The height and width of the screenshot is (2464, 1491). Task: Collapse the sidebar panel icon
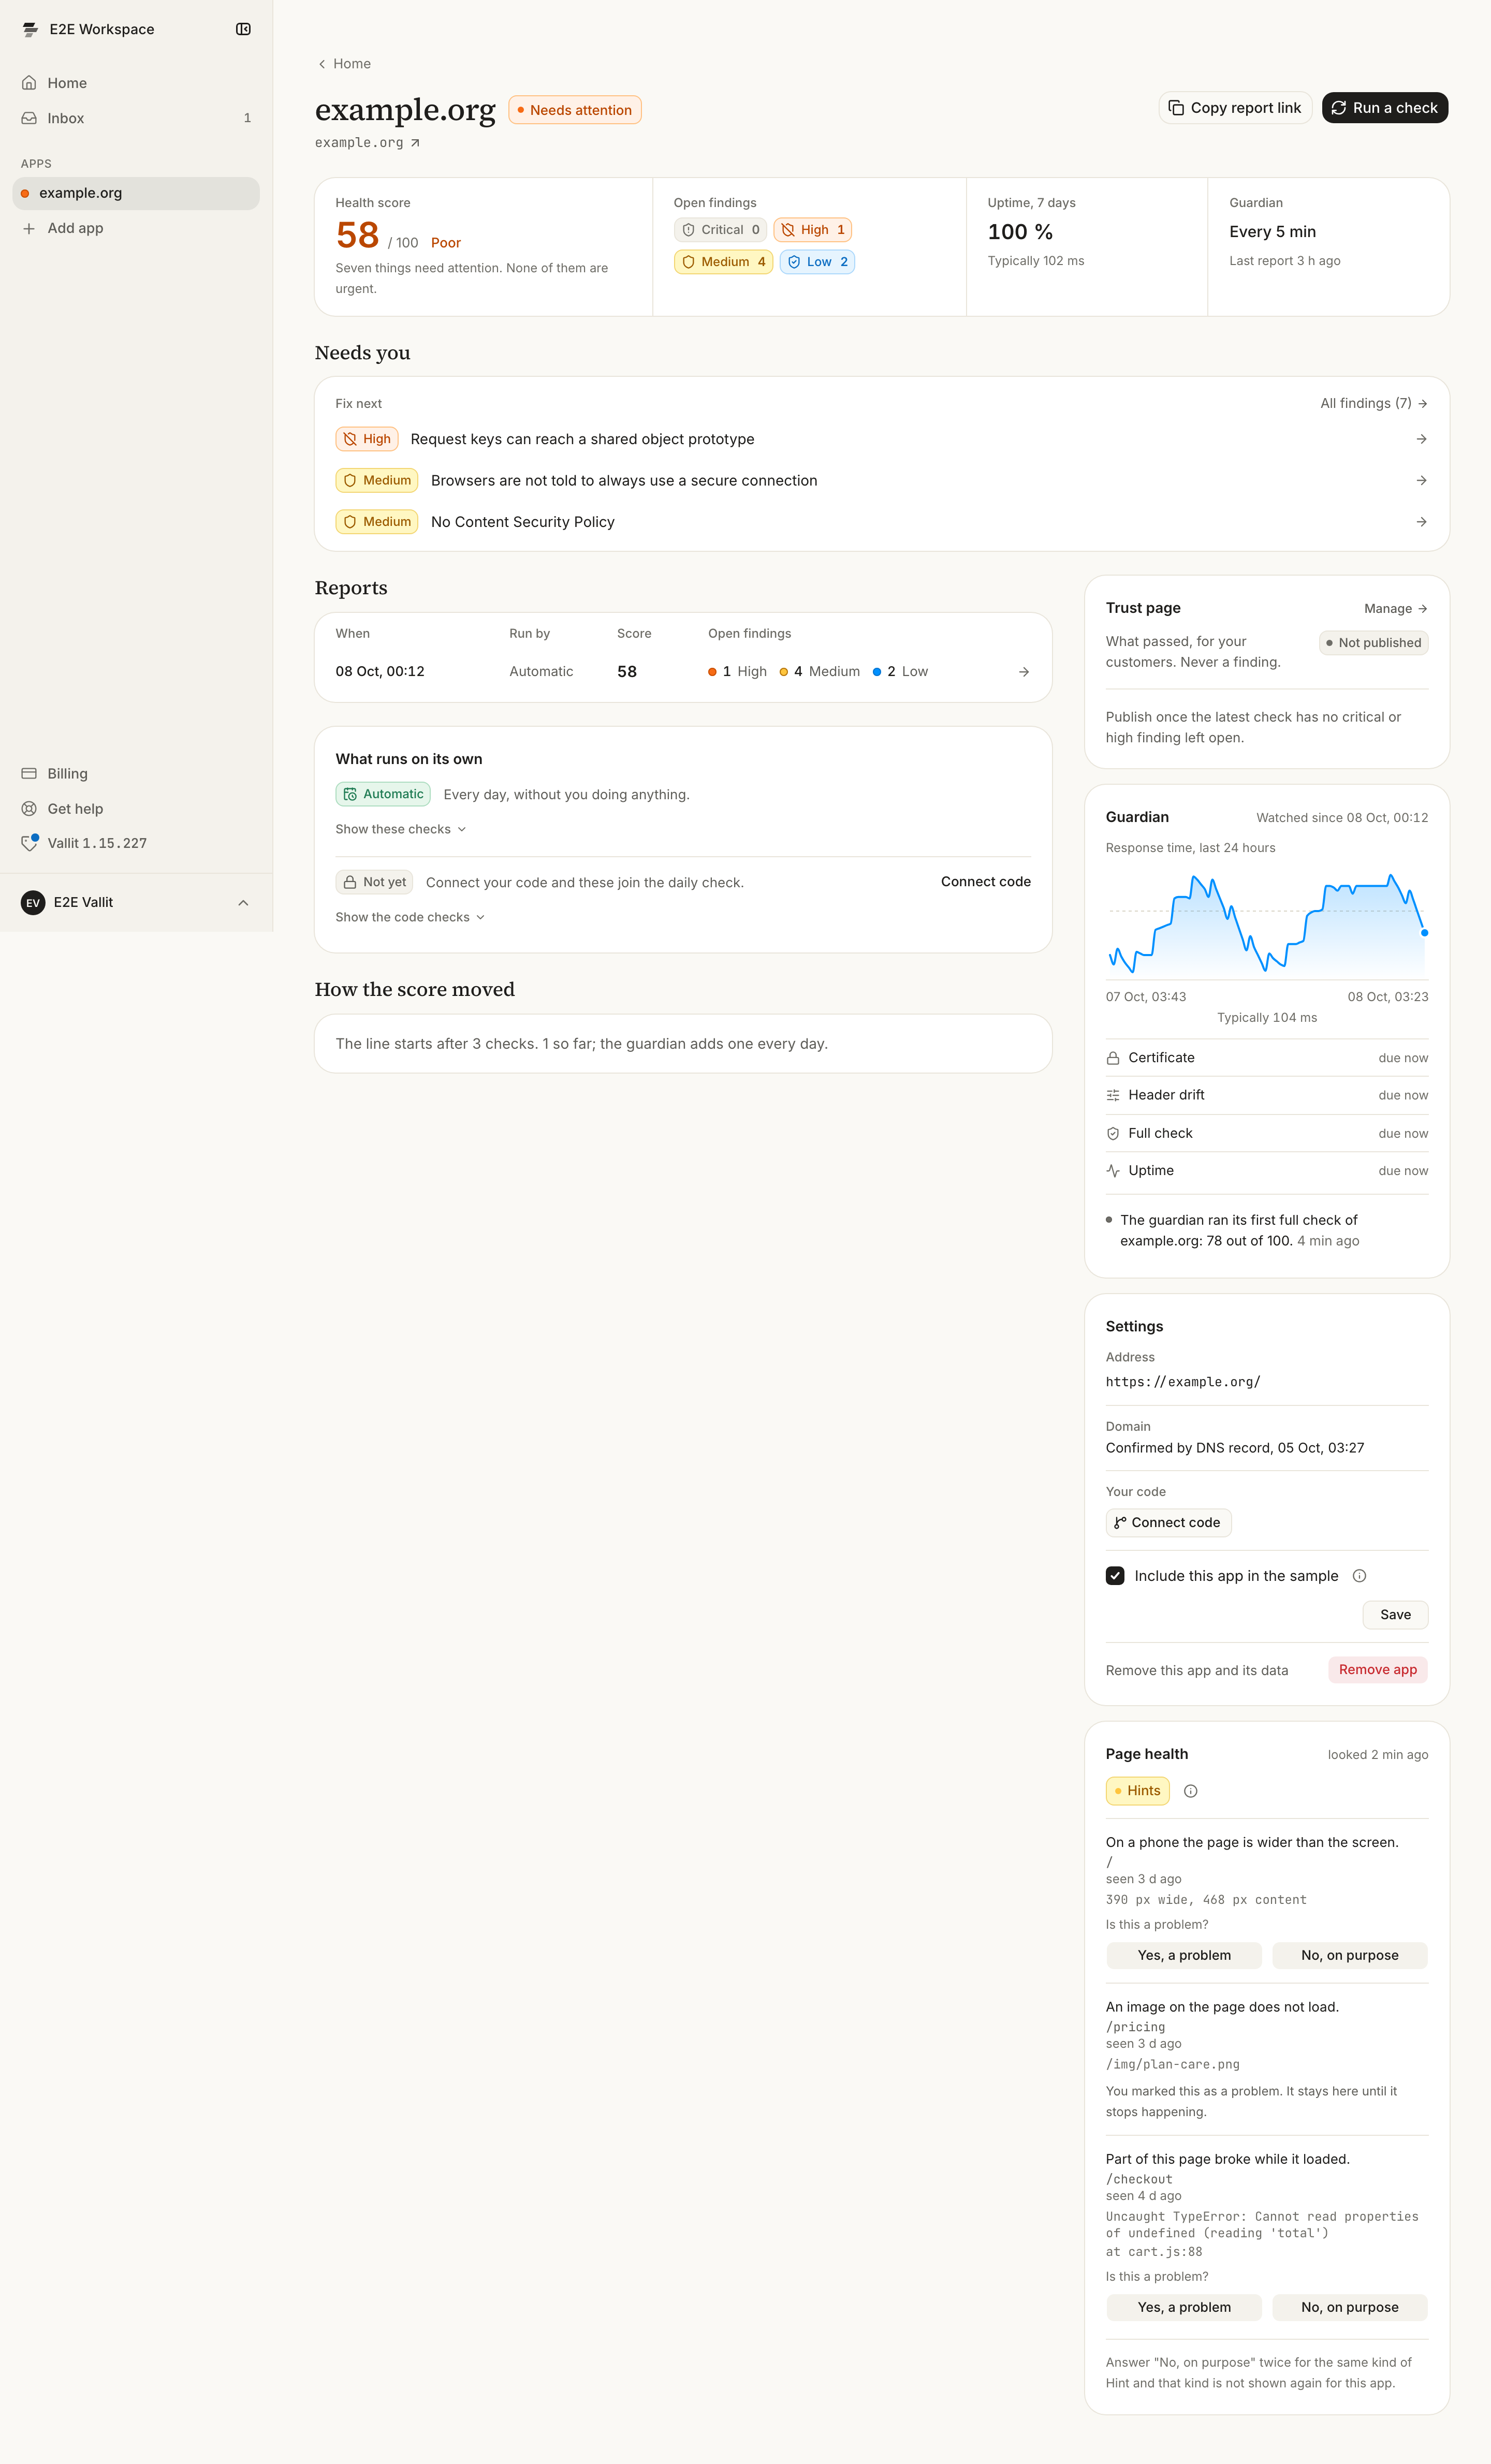(243, 29)
